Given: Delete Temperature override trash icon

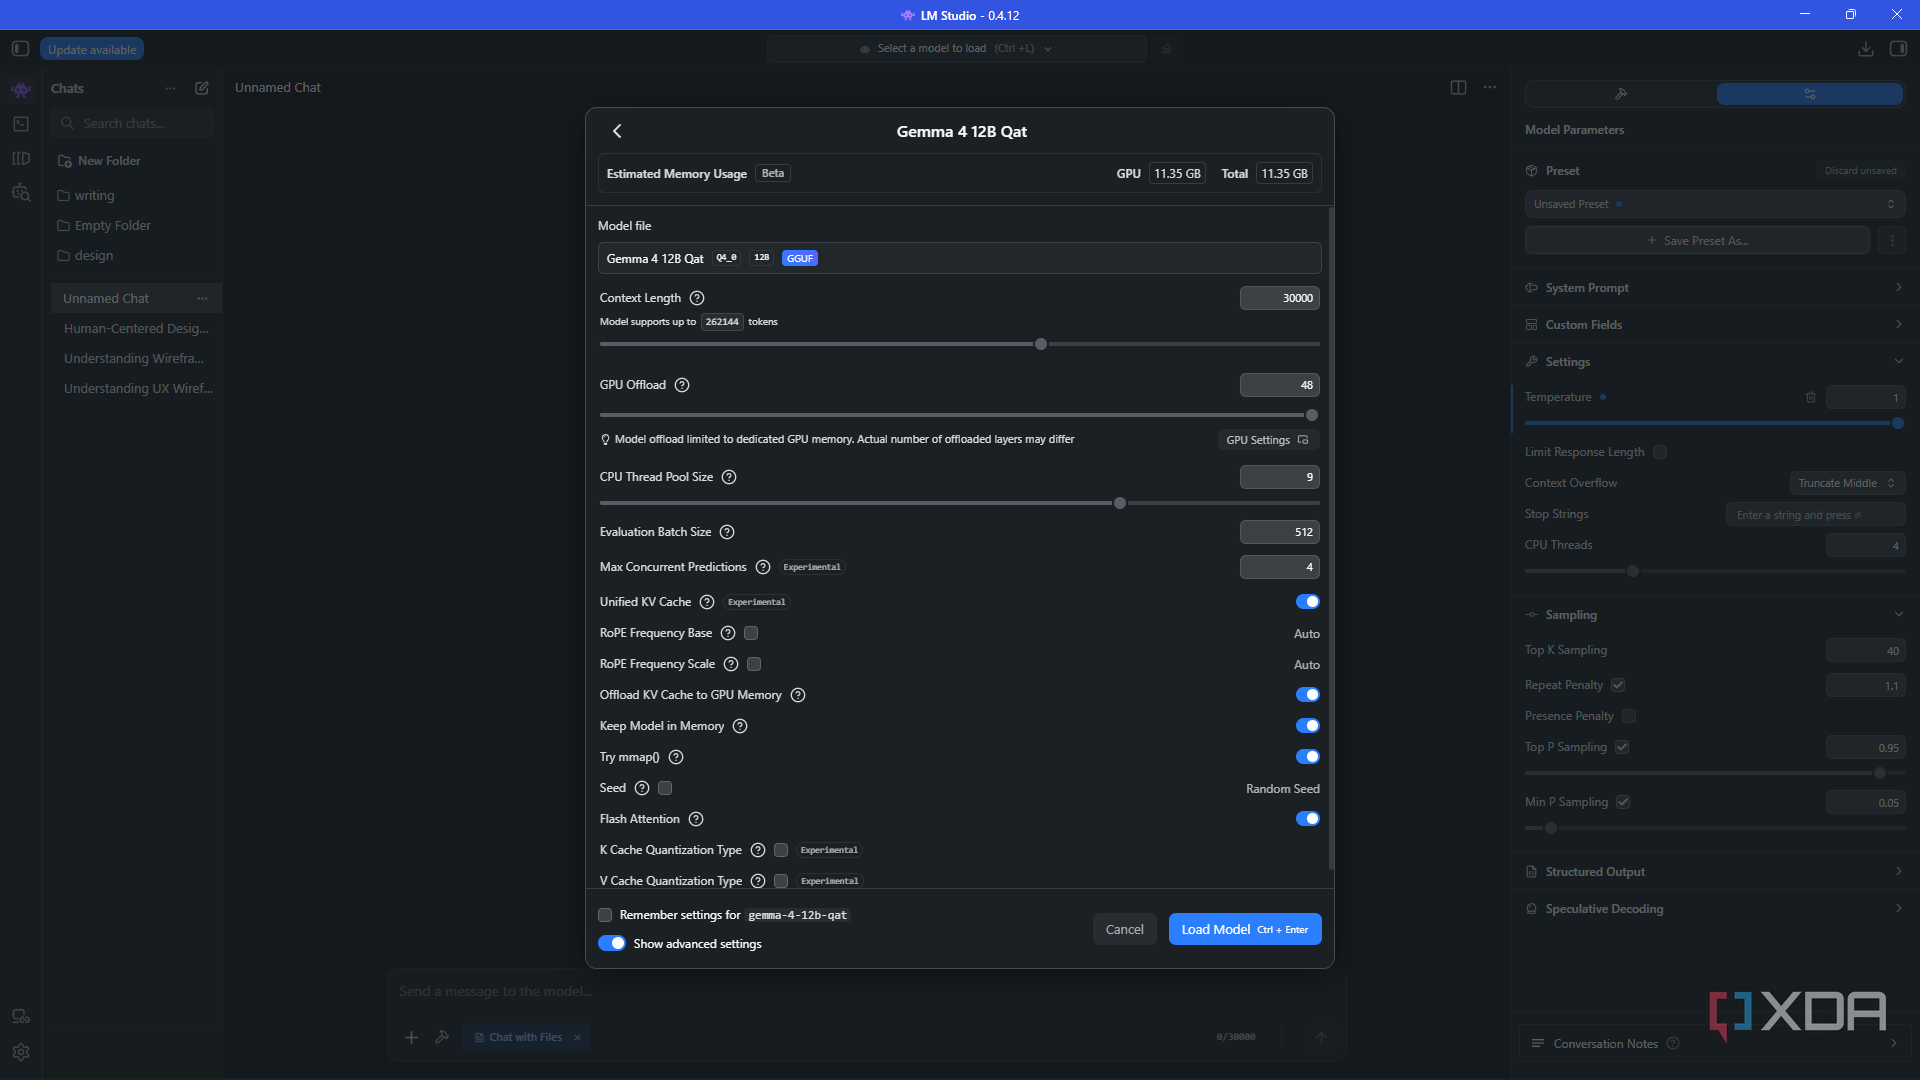Looking at the screenshot, I should (x=1811, y=397).
